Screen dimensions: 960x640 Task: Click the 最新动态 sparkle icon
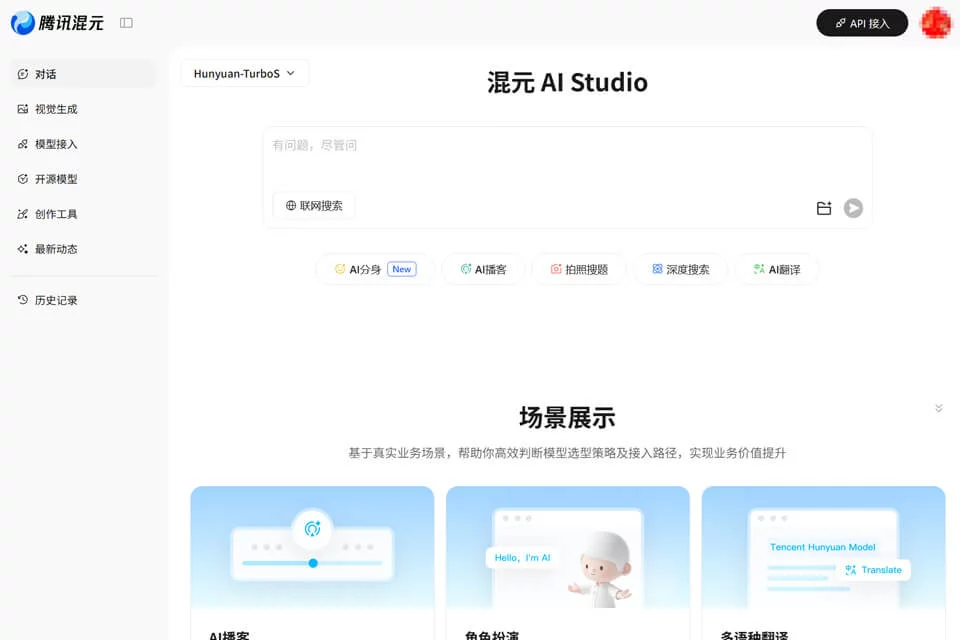23,249
